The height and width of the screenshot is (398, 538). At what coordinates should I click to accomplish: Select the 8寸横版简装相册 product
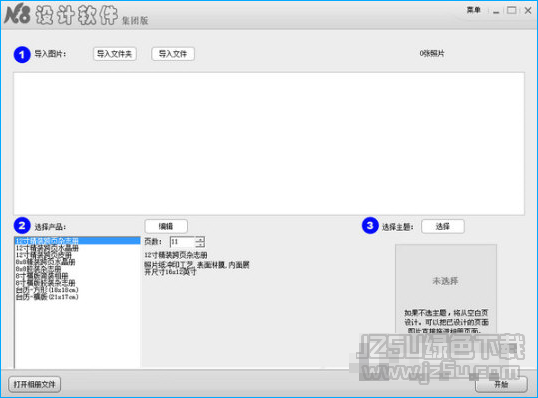click(78, 276)
